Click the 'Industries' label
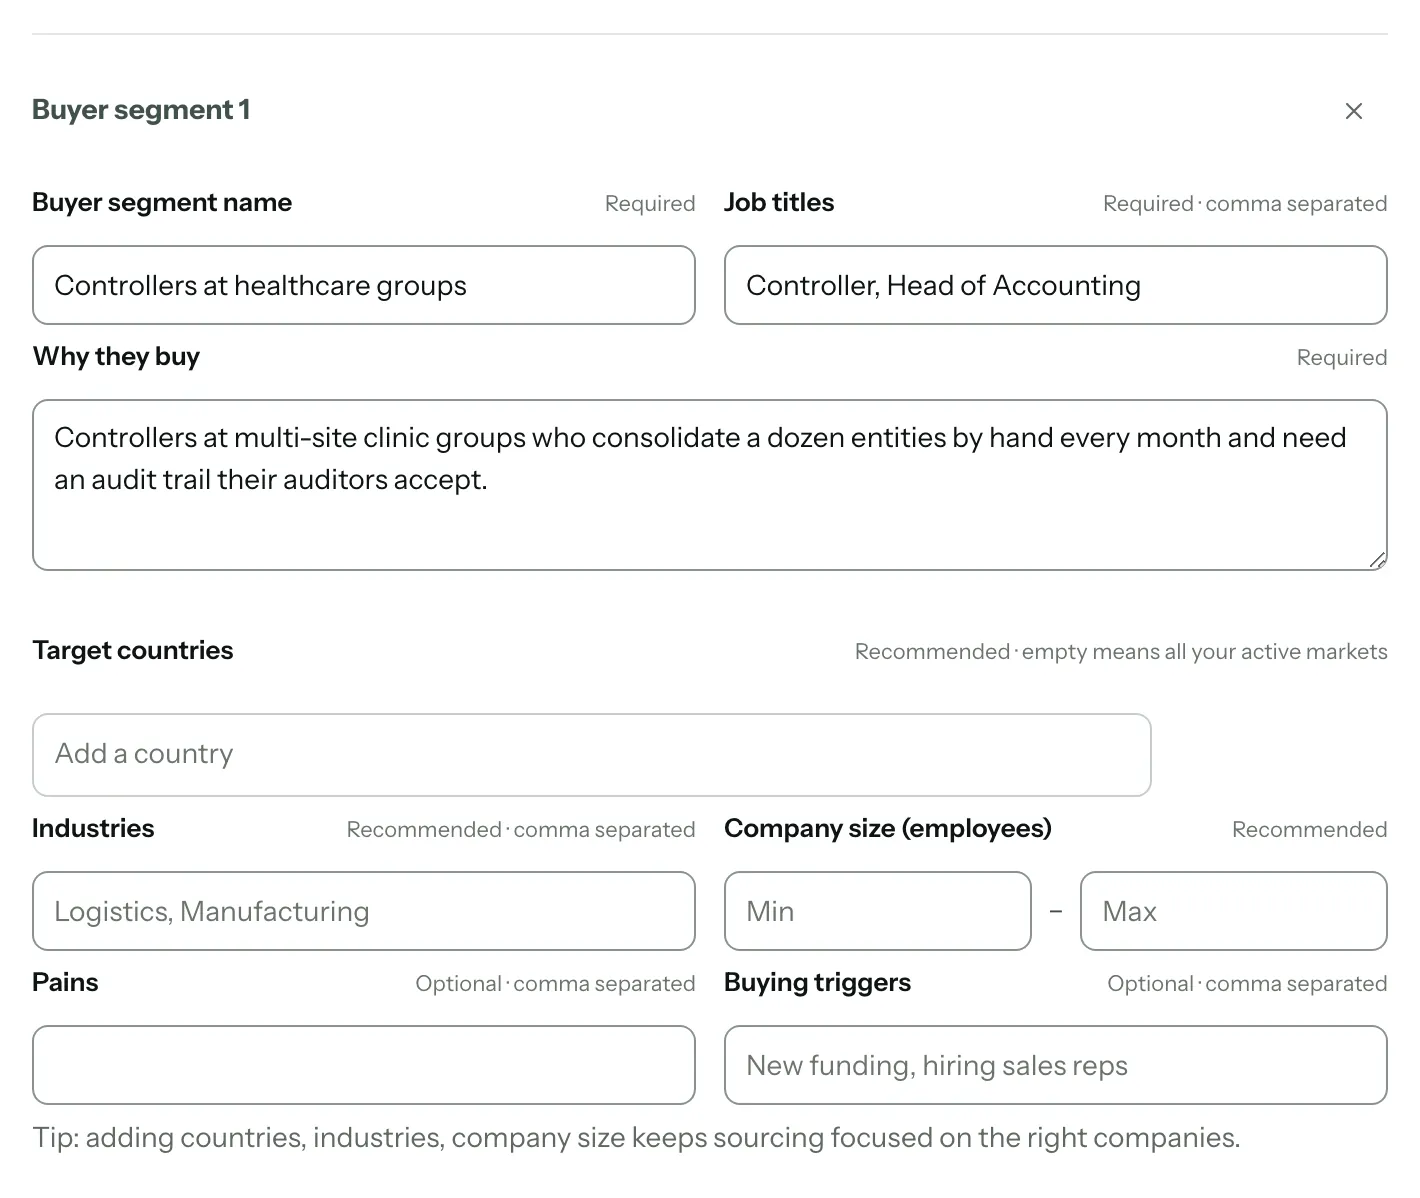This screenshot has height=1198, width=1420. [x=93, y=828]
